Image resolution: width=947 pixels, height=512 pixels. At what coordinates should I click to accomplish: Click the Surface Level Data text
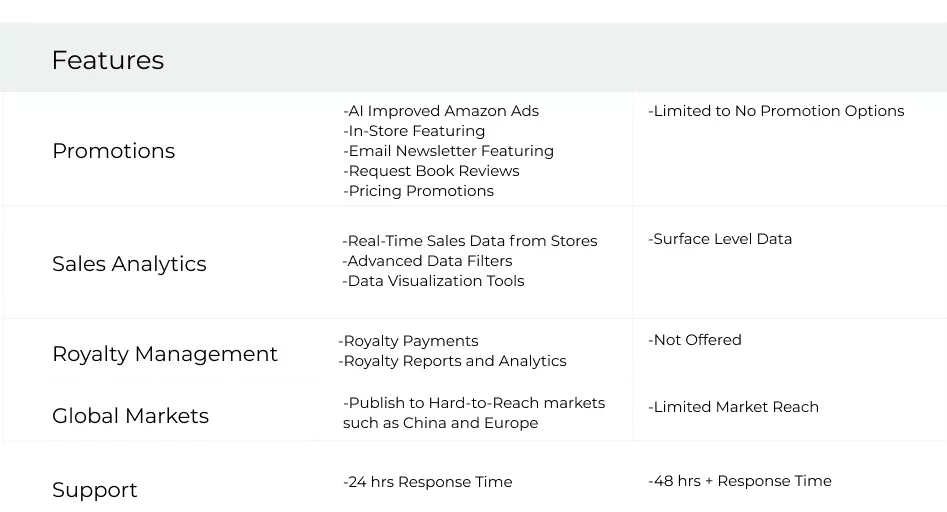pyautogui.click(x=720, y=239)
